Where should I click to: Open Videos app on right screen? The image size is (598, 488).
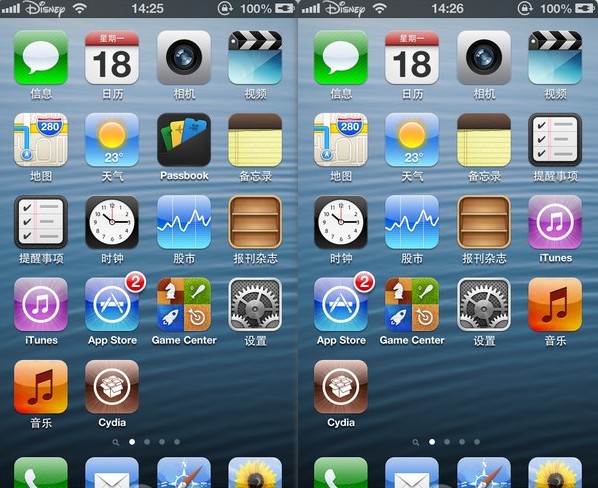pos(555,58)
